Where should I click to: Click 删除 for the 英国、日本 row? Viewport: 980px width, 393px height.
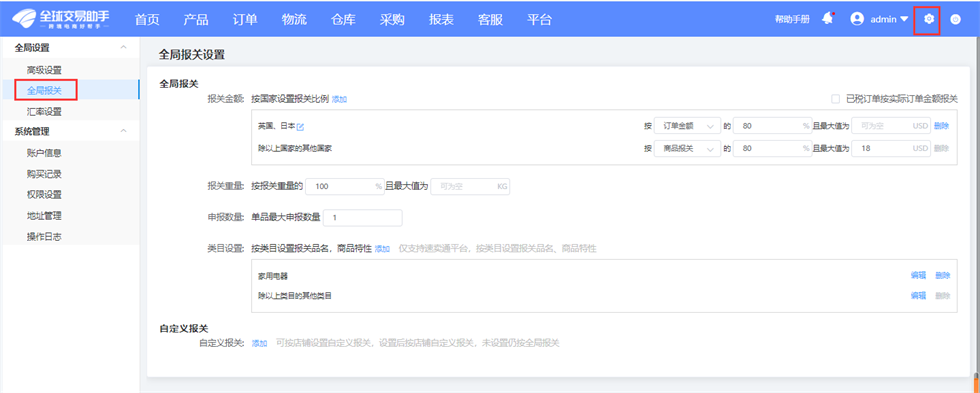point(941,126)
